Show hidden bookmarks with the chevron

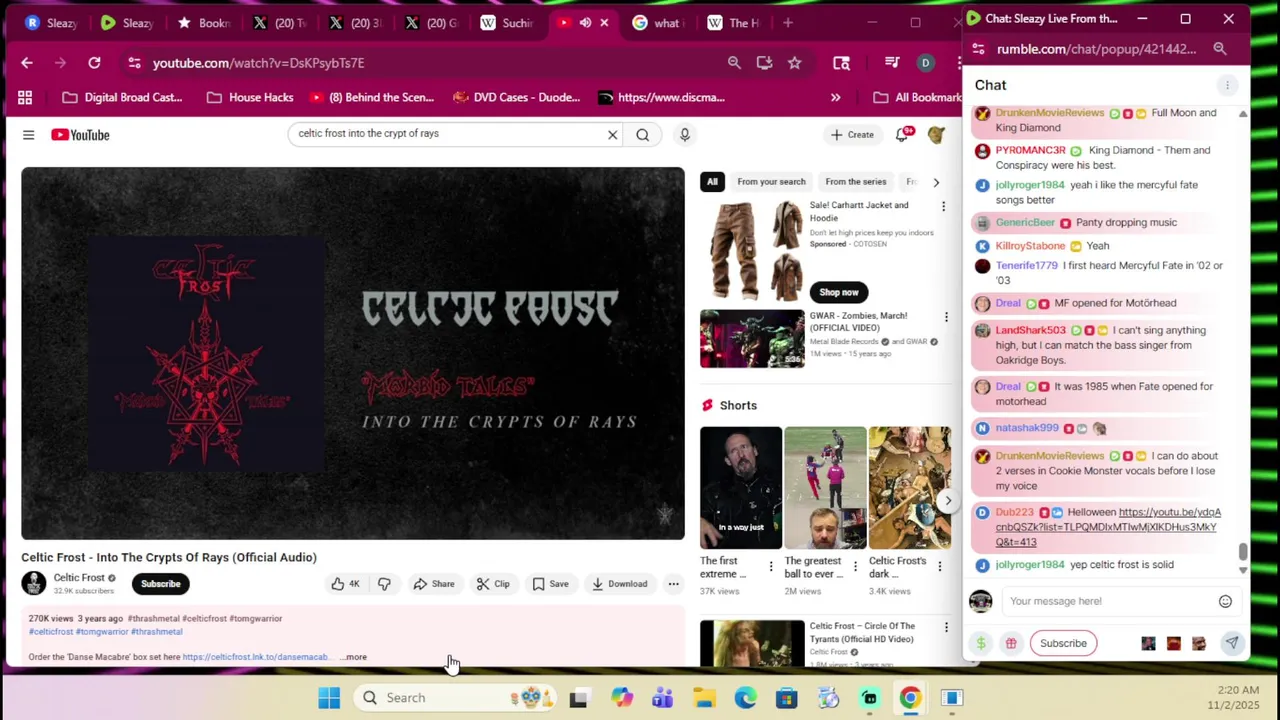tap(835, 97)
